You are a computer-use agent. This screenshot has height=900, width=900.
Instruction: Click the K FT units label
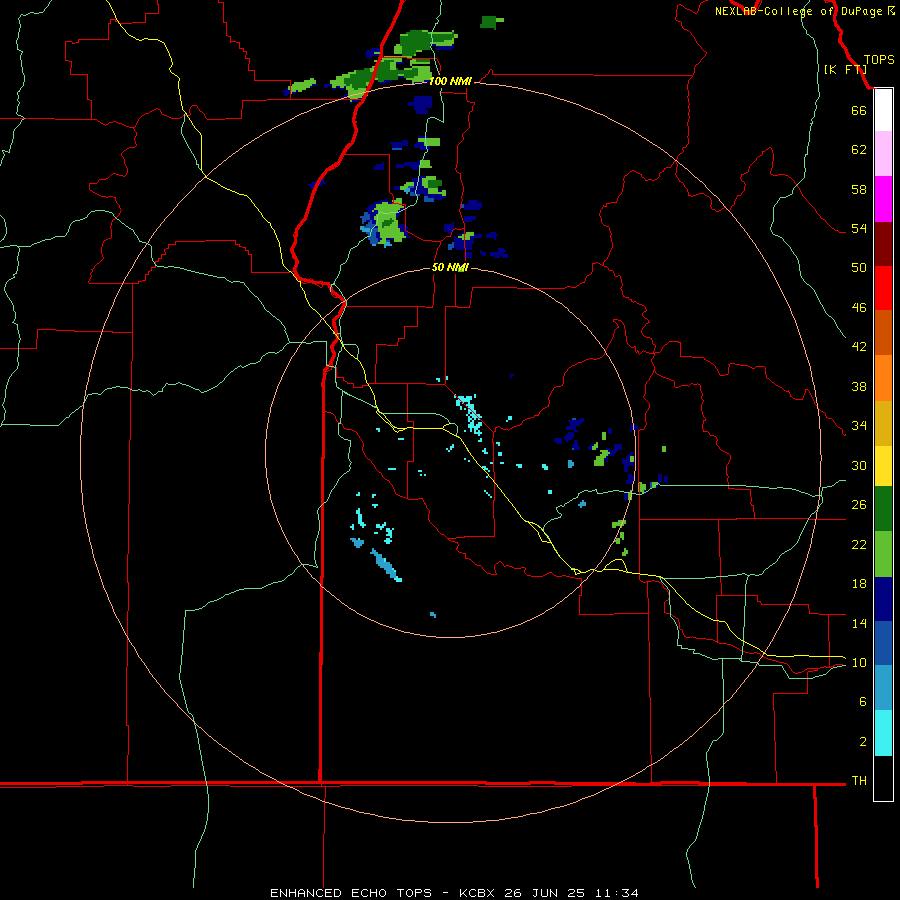click(x=845, y=69)
